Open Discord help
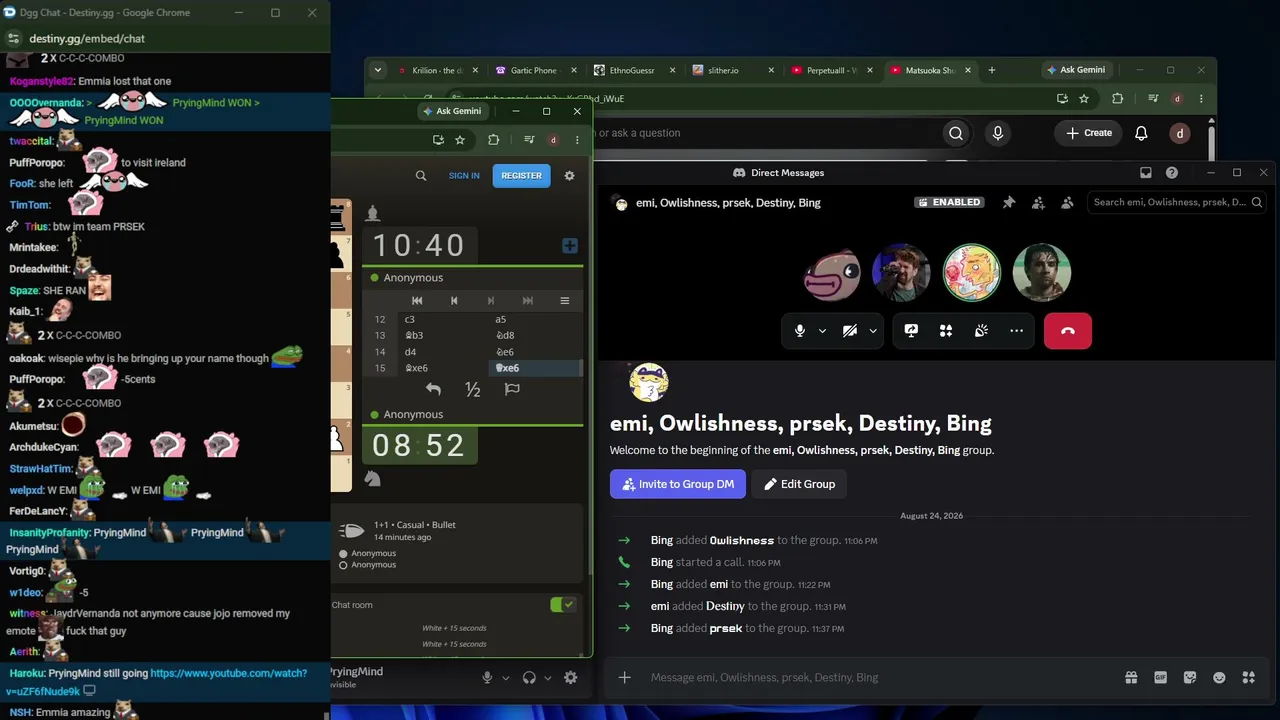The height and width of the screenshot is (720, 1280). click(x=1172, y=173)
